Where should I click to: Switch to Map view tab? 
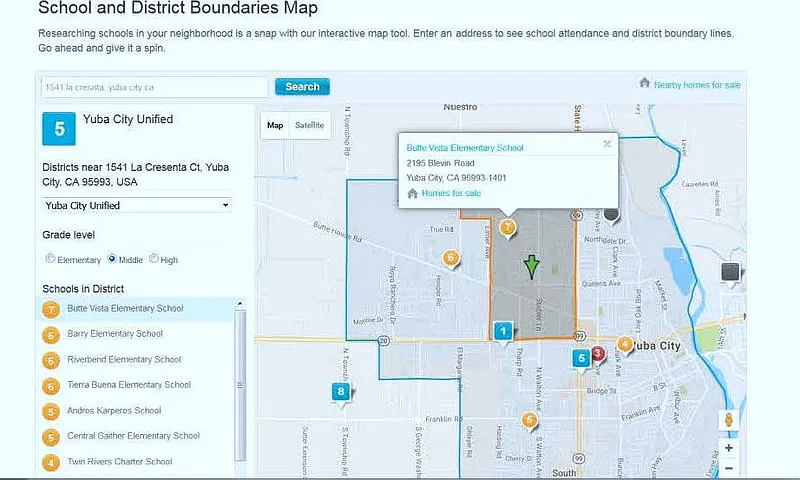coord(274,125)
